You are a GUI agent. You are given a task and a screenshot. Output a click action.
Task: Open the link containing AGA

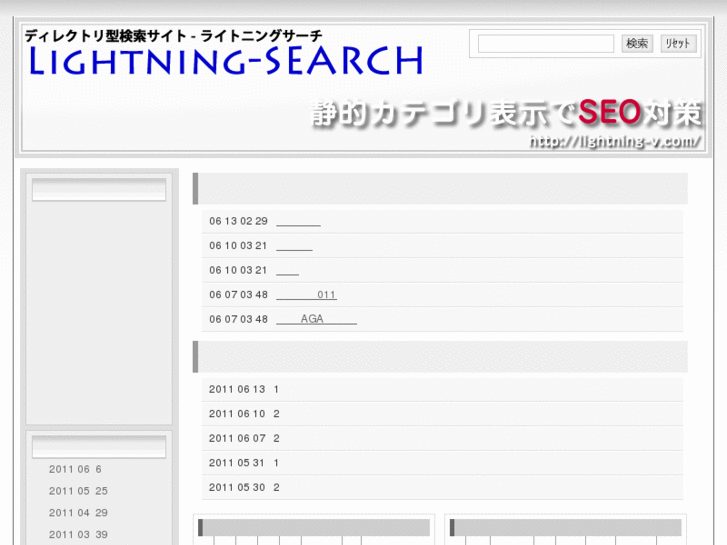pos(316,319)
